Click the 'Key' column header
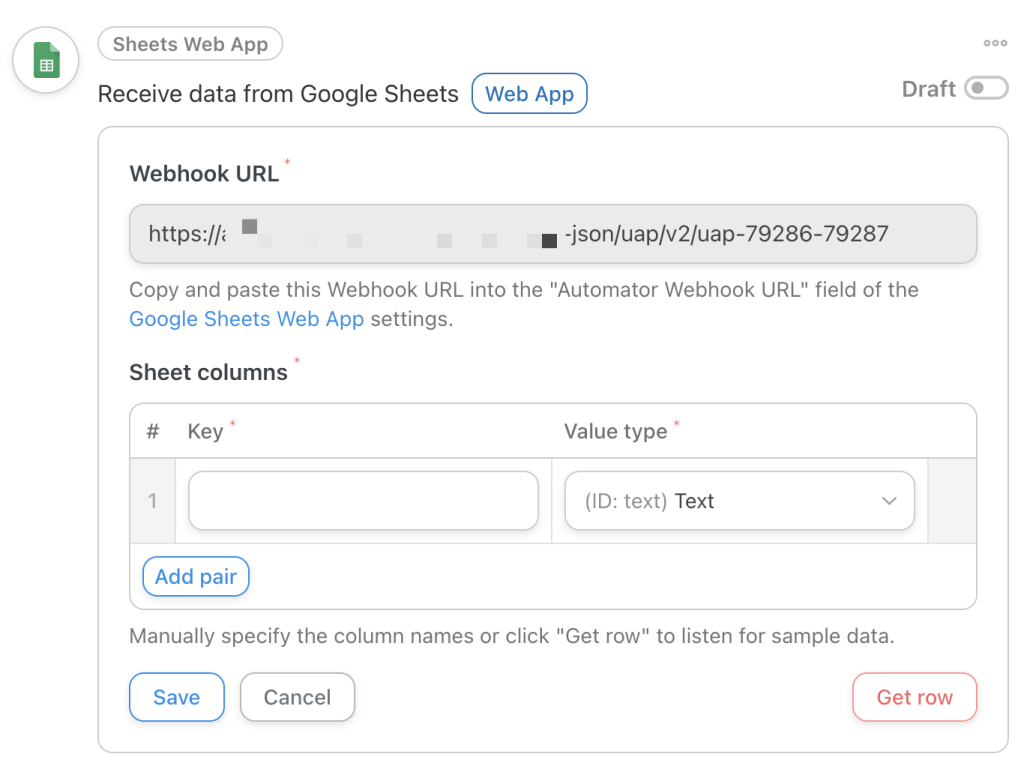This screenshot has width=1024, height=766. click(x=204, y=431)
